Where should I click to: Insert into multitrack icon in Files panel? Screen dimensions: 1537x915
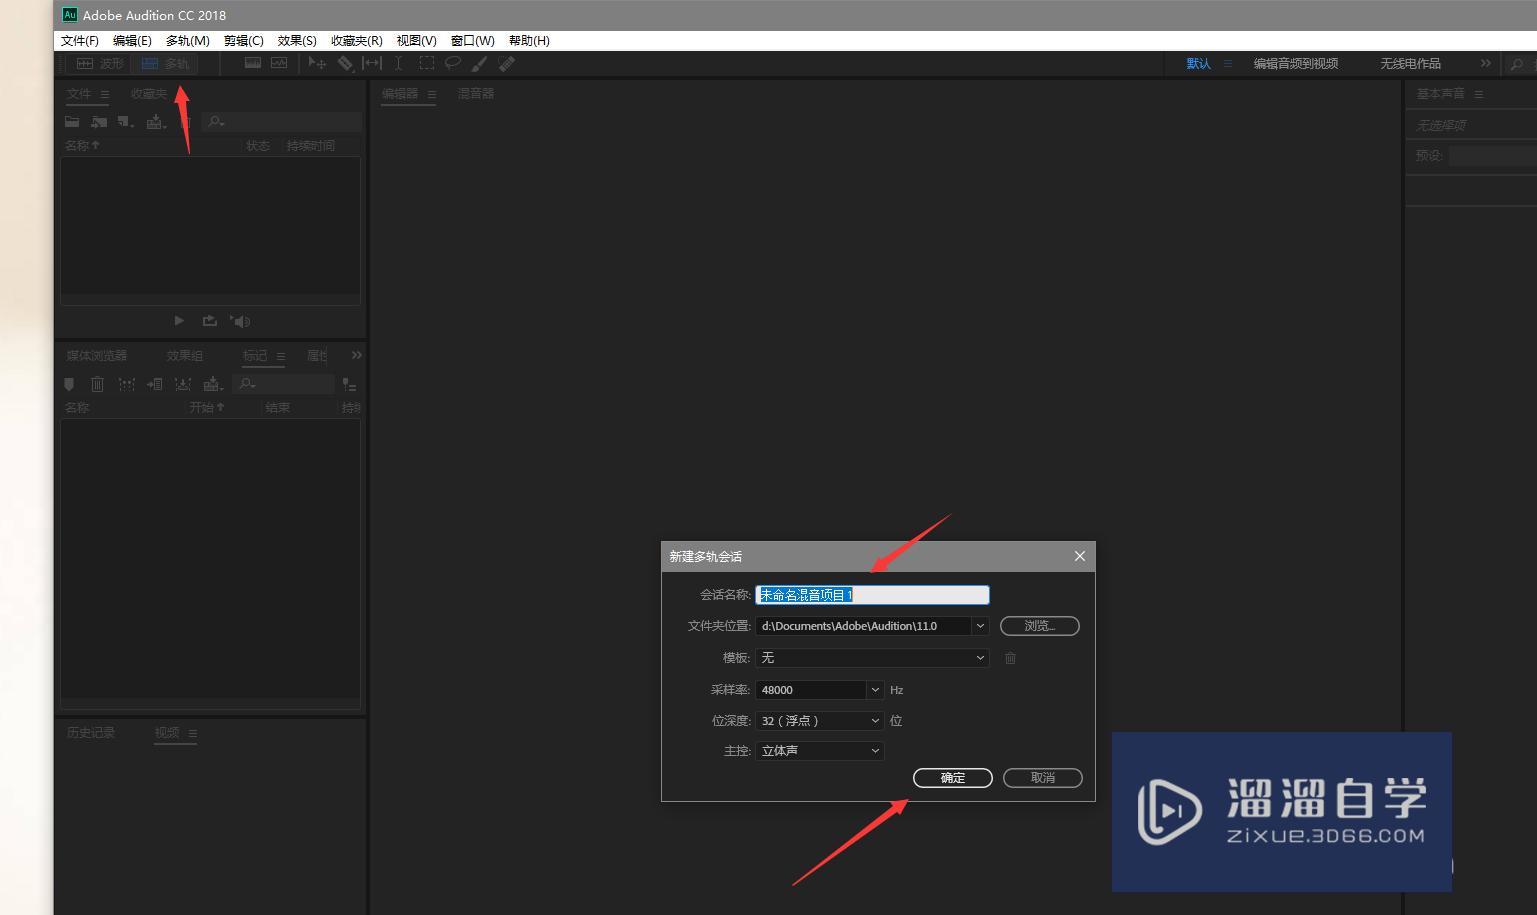156,122
